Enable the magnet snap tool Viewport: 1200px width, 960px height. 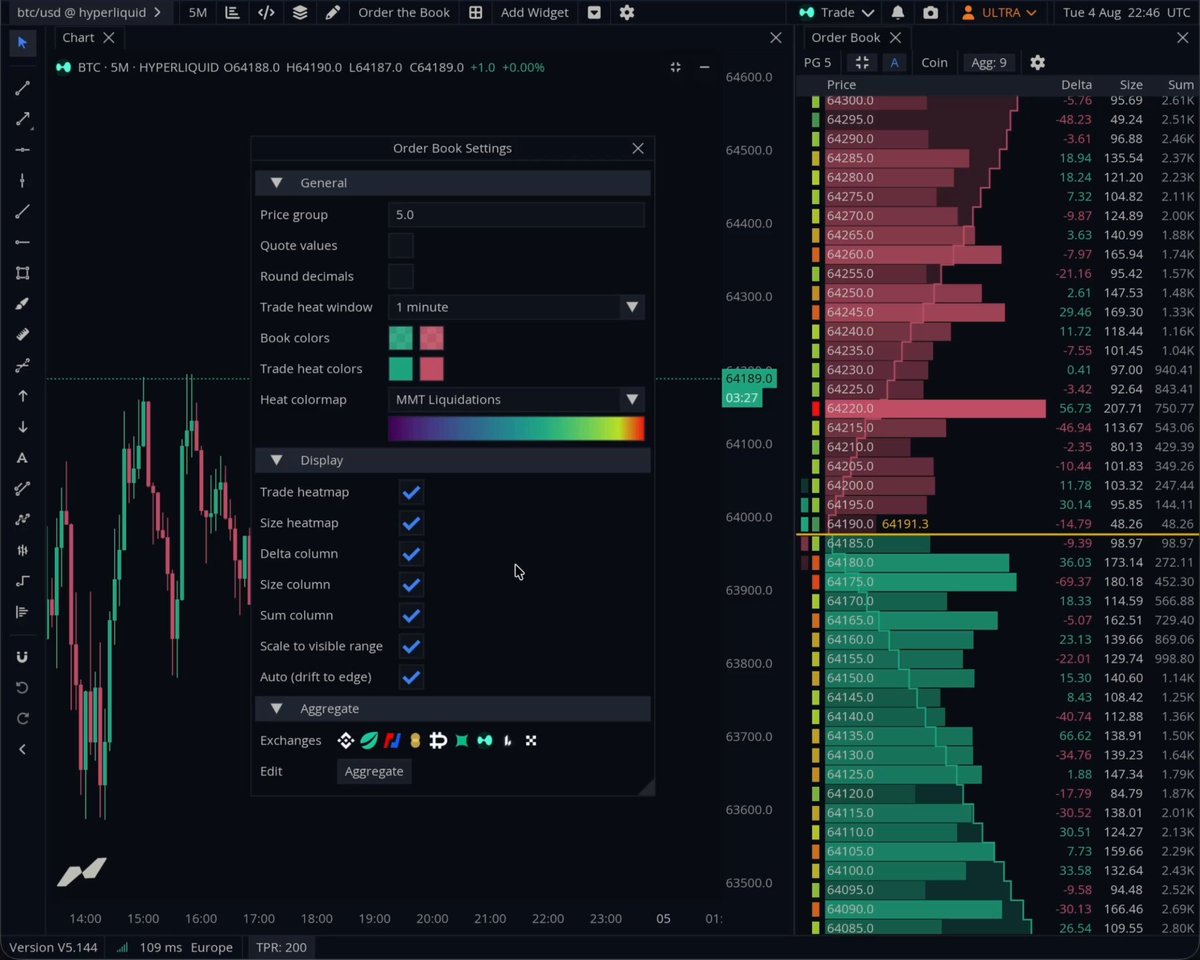[x=22, y=657]
